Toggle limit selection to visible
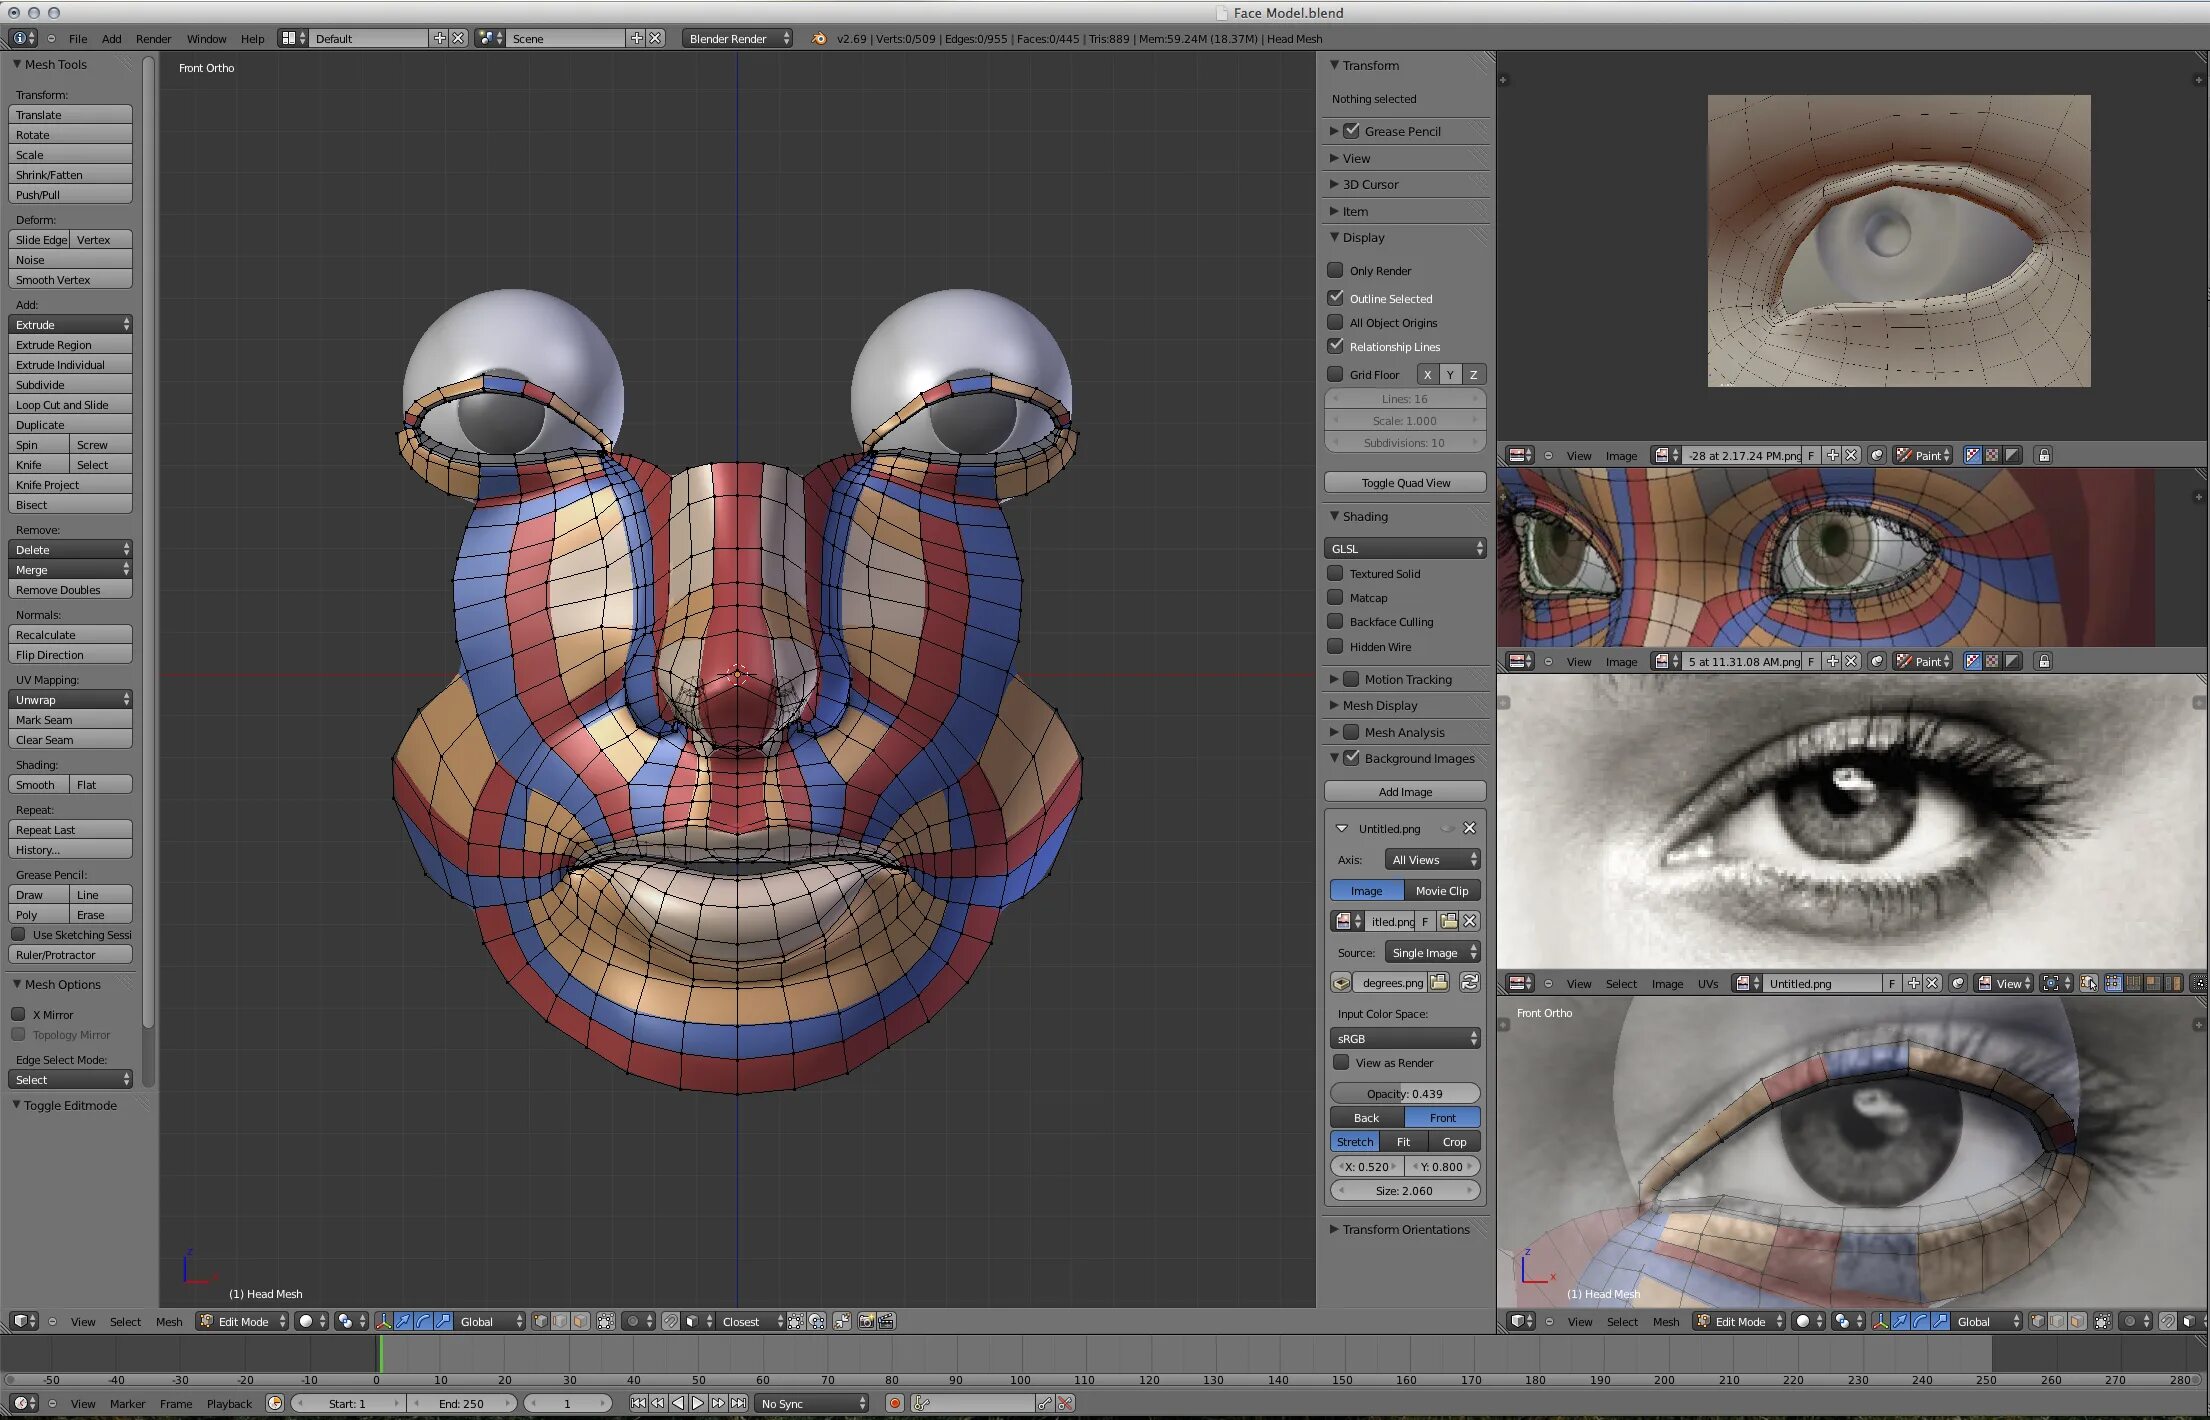2210x1420 pixels. (606, 1321)
